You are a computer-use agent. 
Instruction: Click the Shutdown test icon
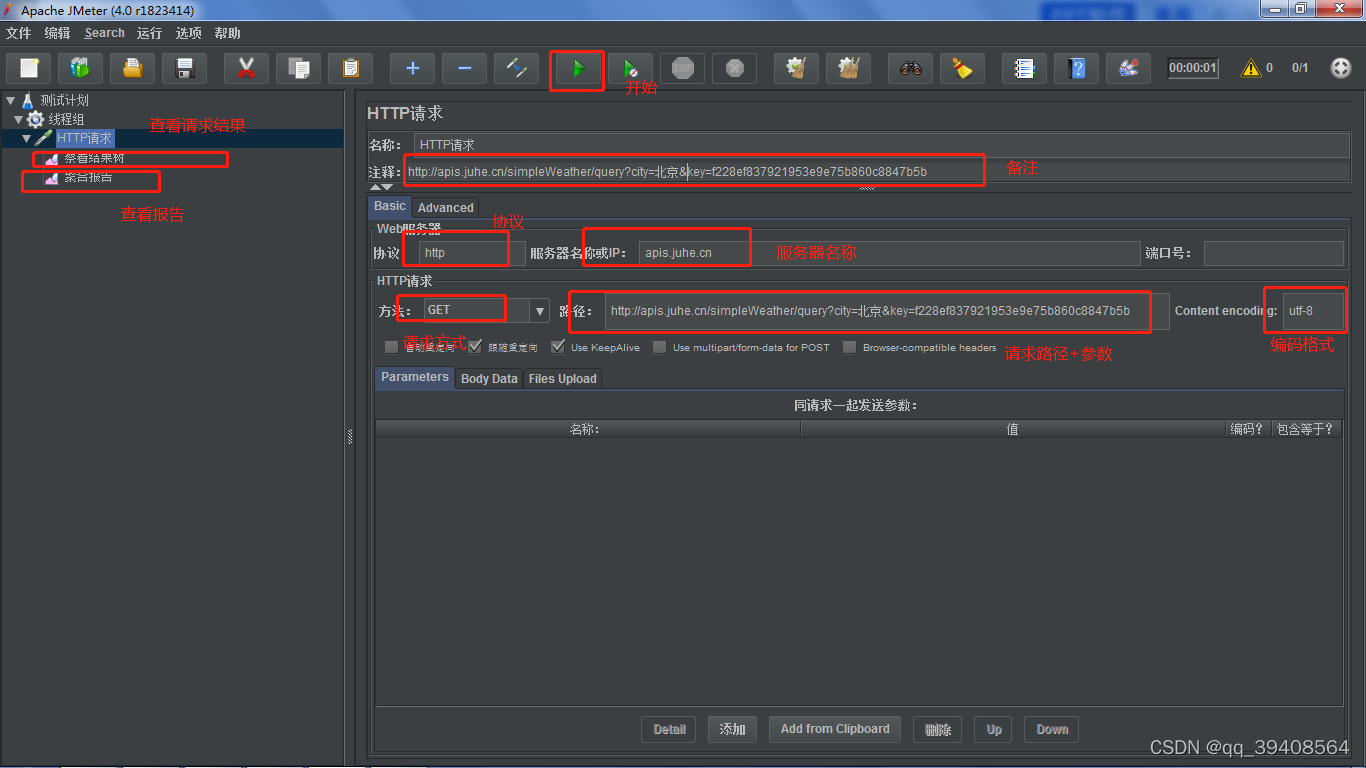tap(734, 69)
